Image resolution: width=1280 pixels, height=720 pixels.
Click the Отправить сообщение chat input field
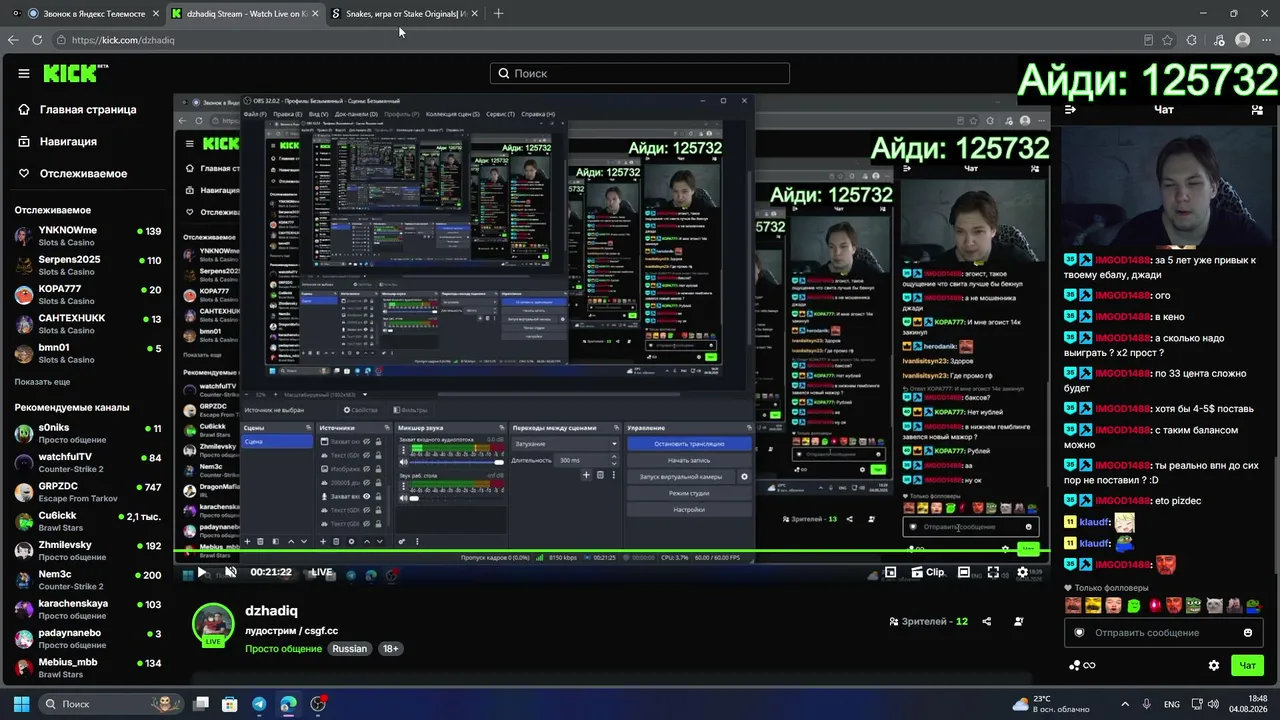pyautogui.click(x=1163, y=632)
